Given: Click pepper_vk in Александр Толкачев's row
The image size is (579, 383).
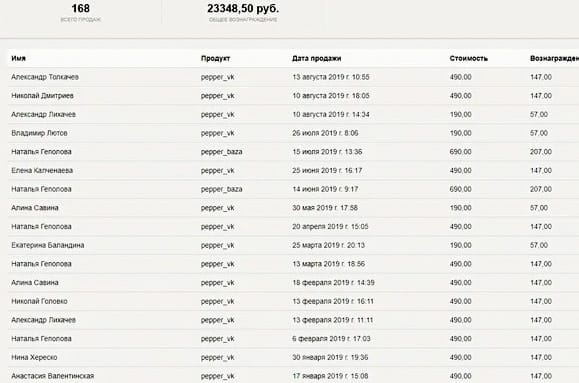Looking at the screenshot, I should point(217,77).
